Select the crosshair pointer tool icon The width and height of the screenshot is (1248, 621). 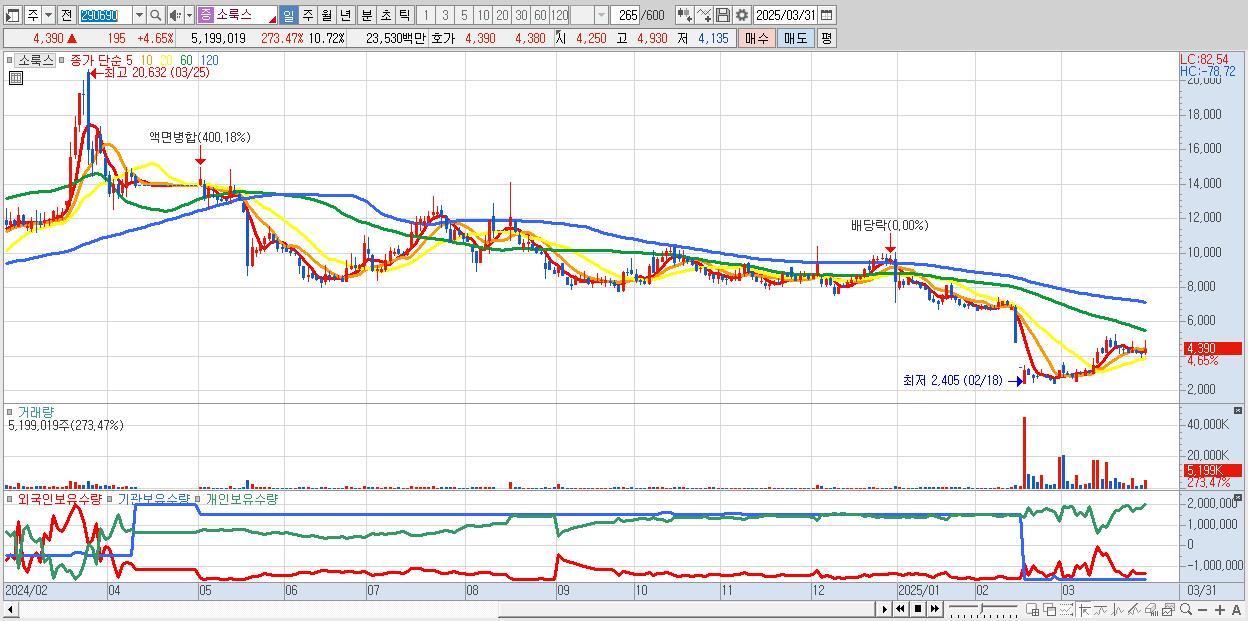(x=1085, y=610)
